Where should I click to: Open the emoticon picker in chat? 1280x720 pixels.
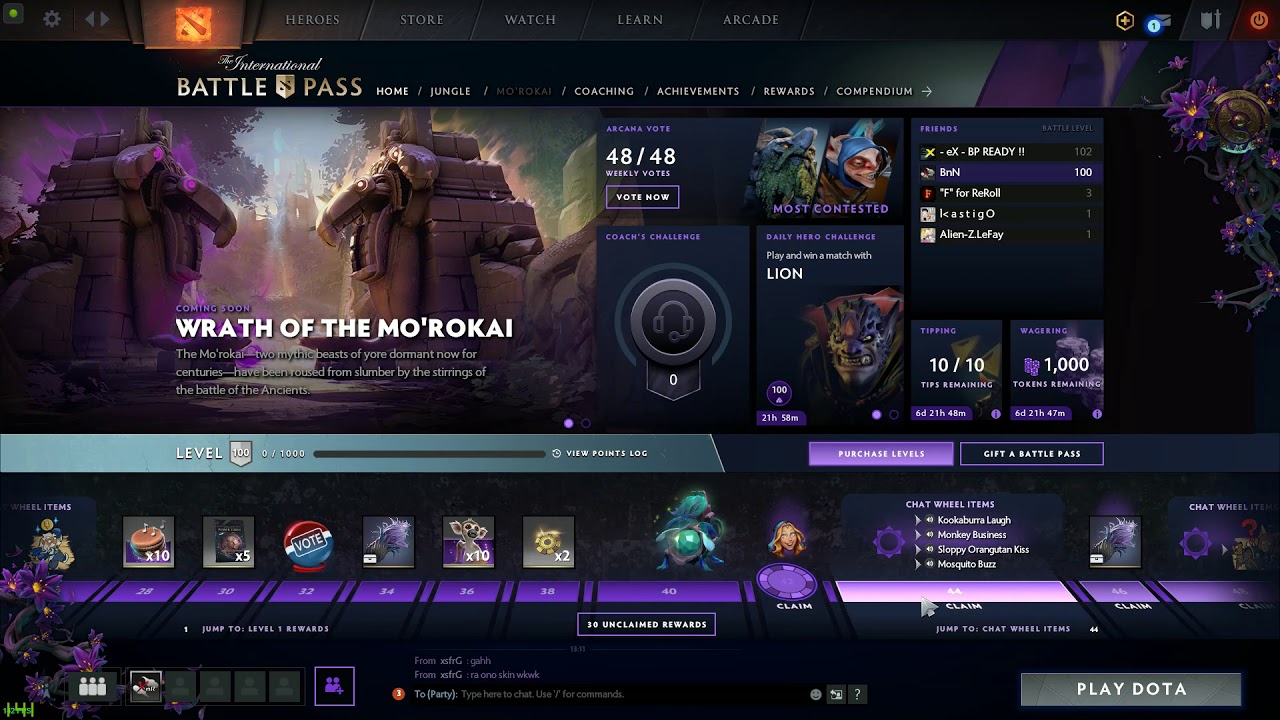click(x=816, y=694)
